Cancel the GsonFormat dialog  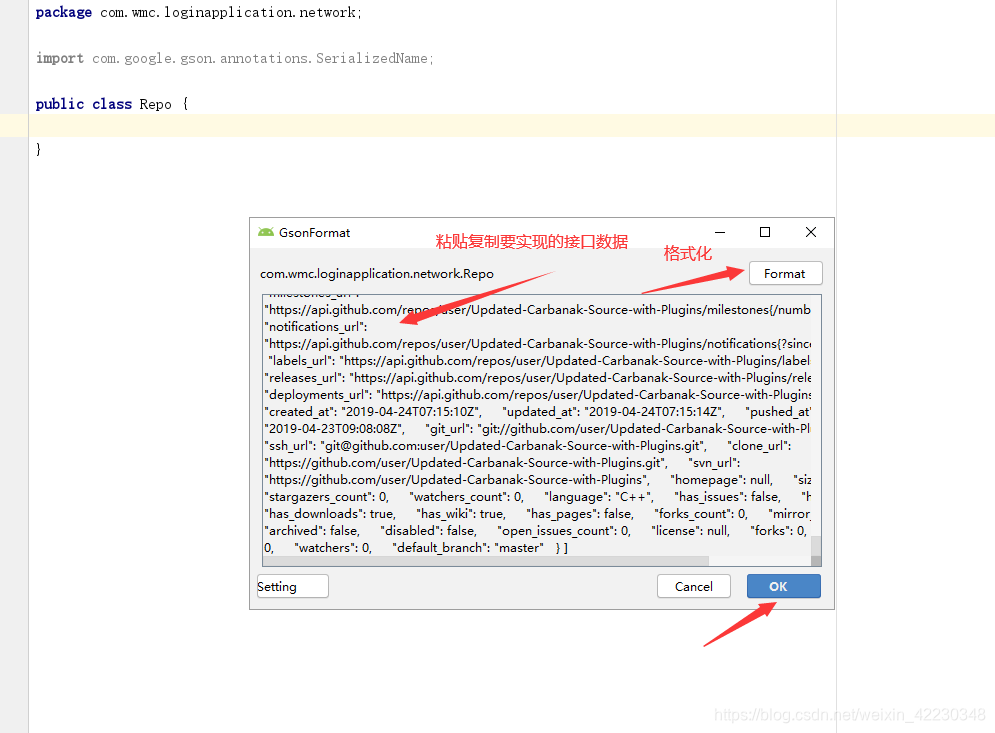[694, 586]
